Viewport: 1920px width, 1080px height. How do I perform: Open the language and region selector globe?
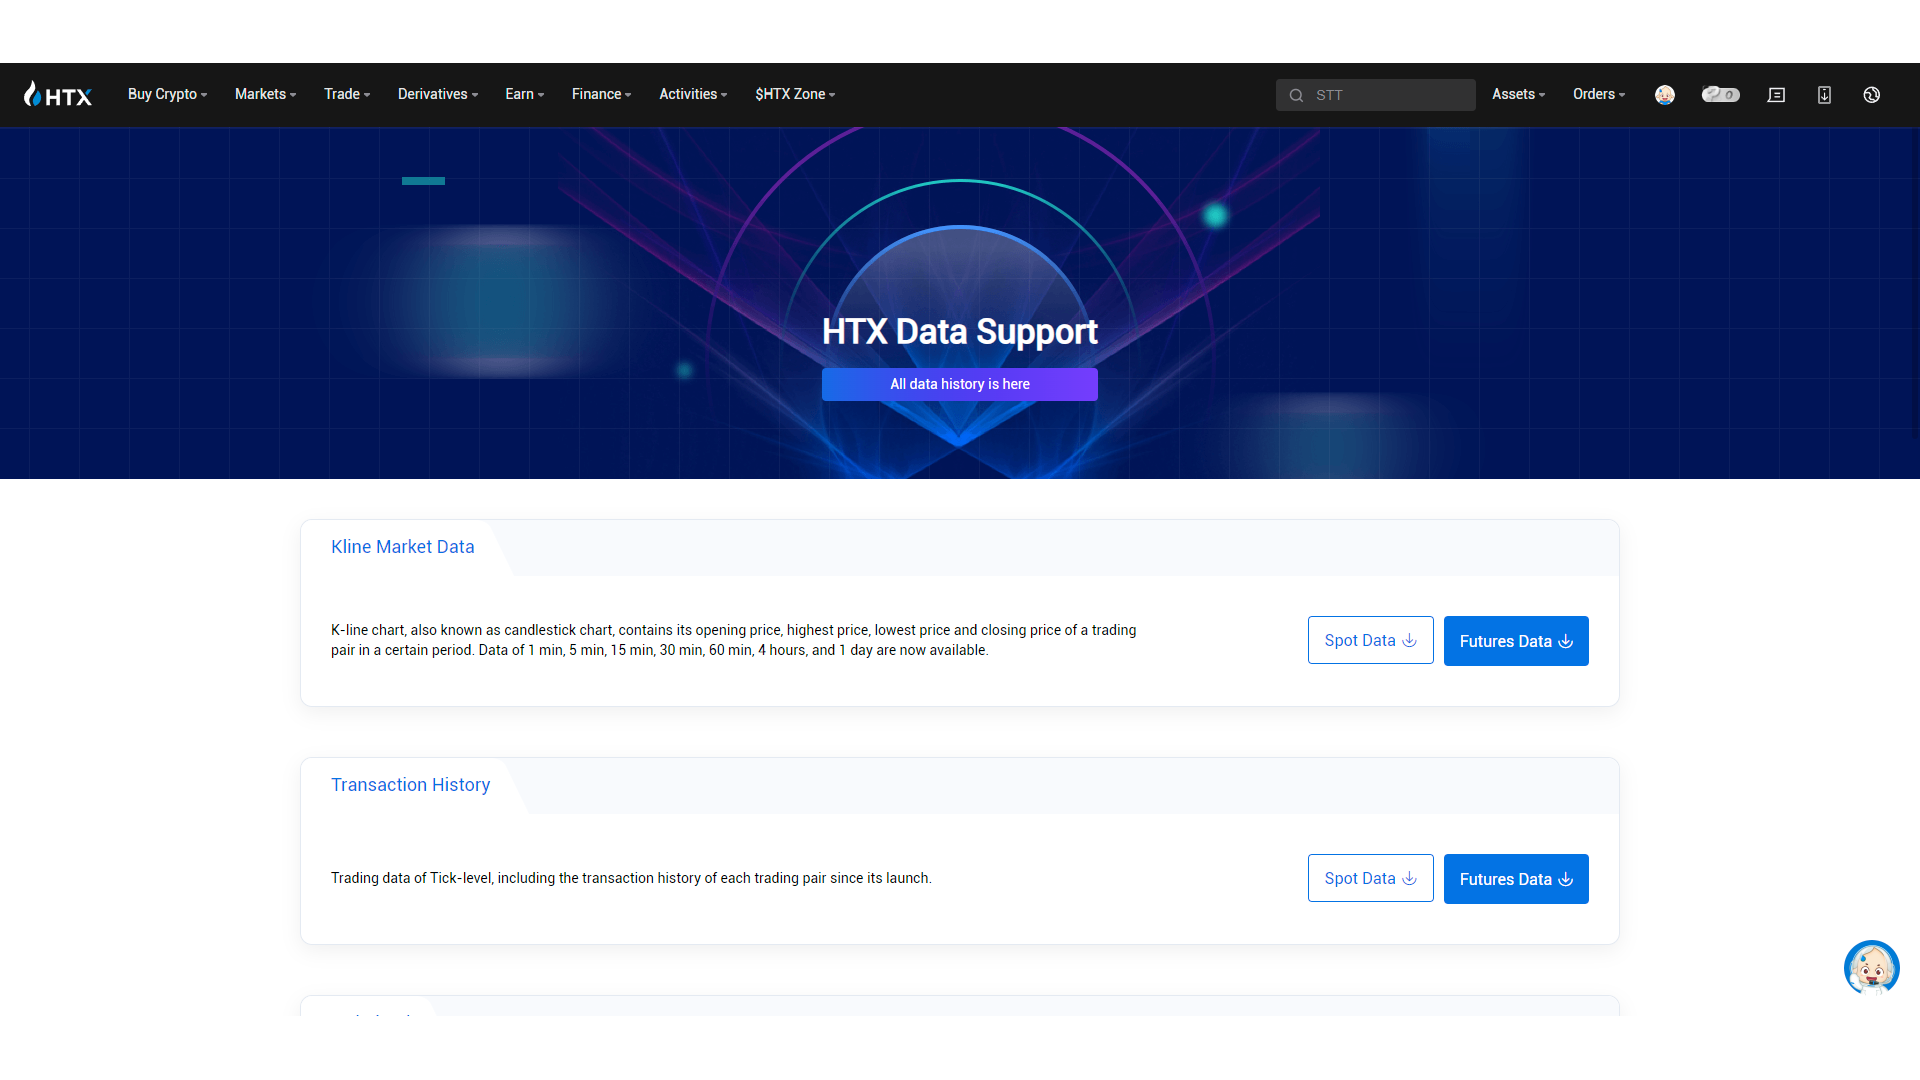coord(1872,94)
